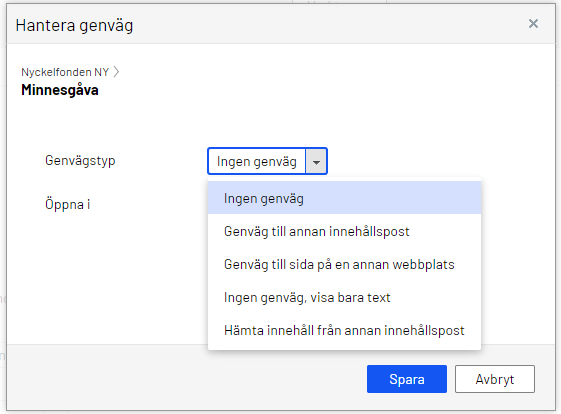Pick 'Hämta innehåll från annan innehållspost'
Screen dimensions: 561x414
(344, 330)
